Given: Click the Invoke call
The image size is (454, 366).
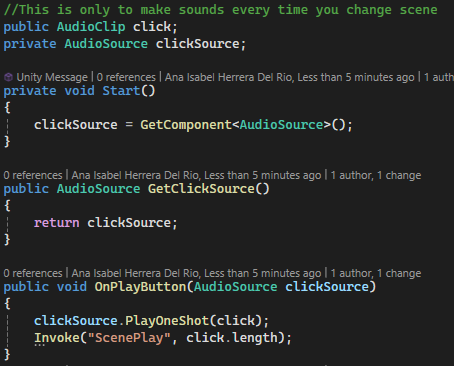Looking at the screenshot, I should click(x=57, y=338).
